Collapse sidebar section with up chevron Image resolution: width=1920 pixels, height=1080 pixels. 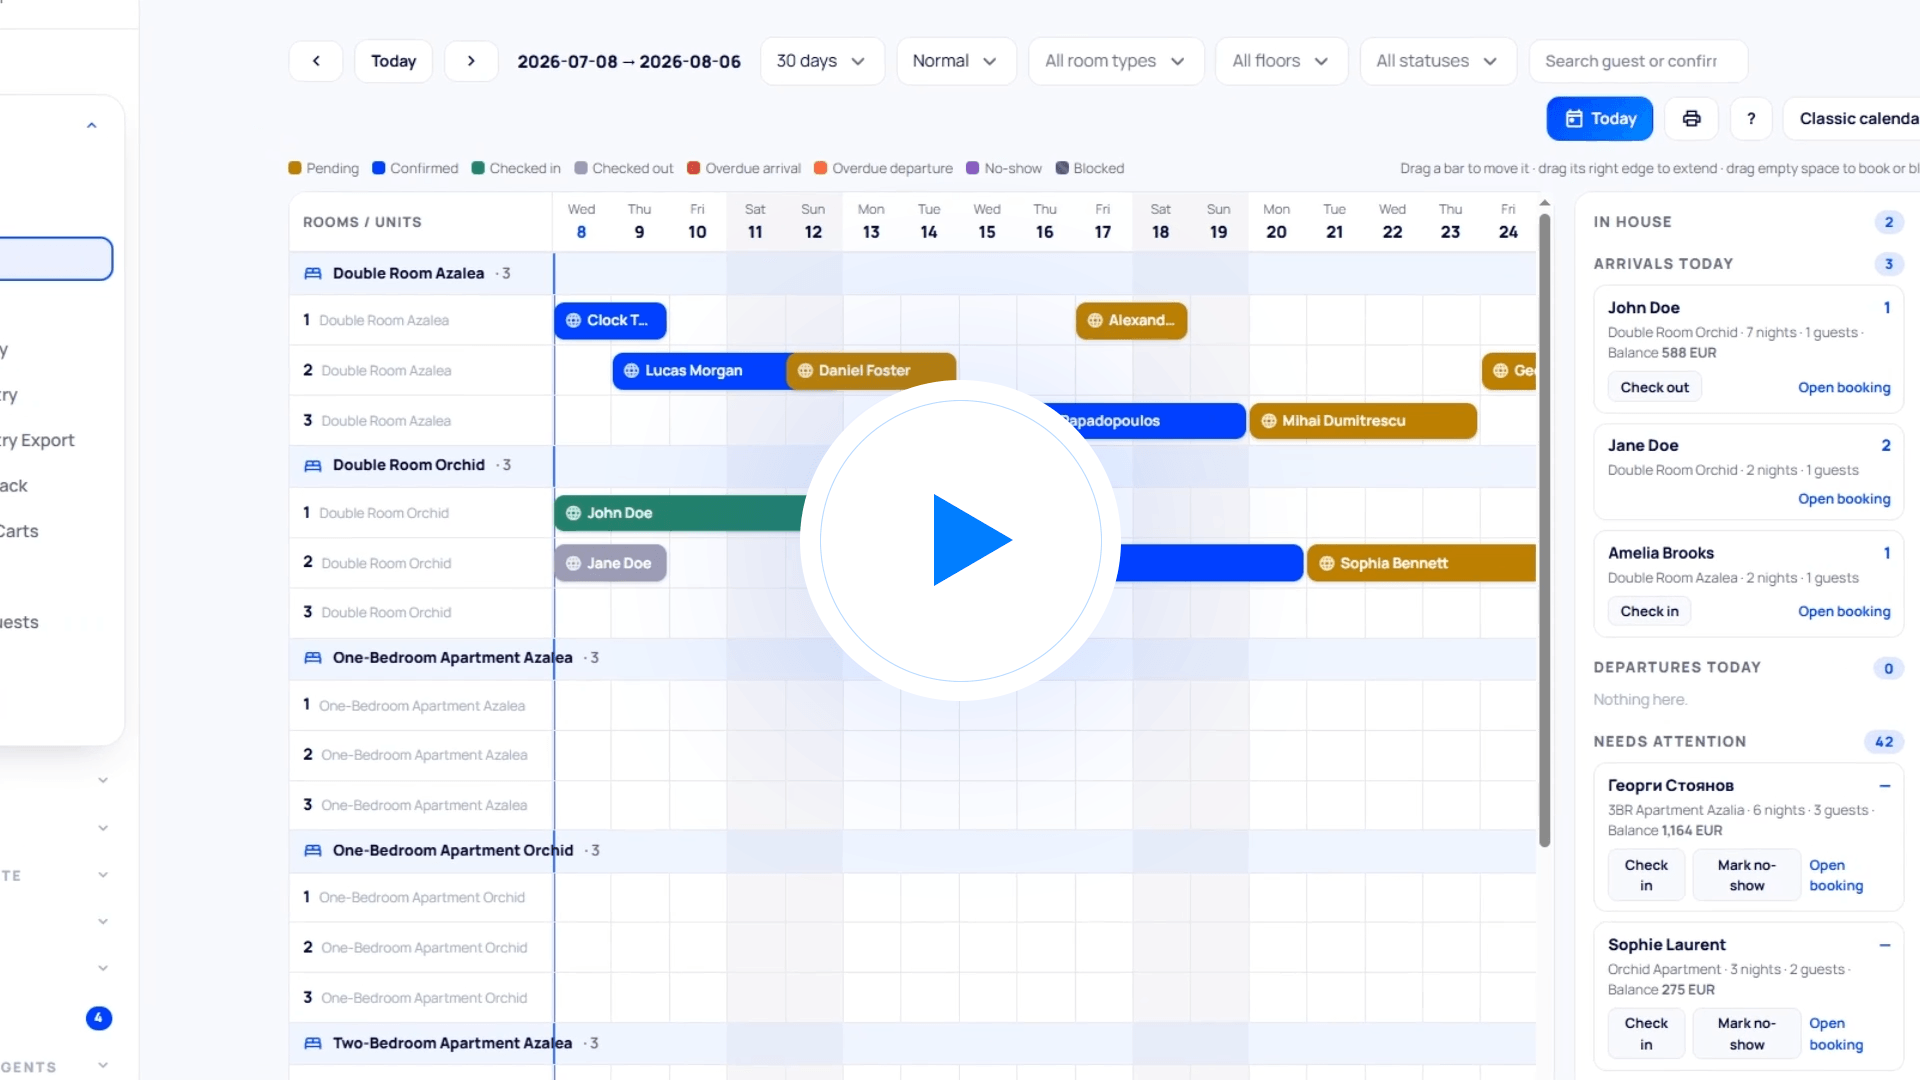(x=92, y=126)
